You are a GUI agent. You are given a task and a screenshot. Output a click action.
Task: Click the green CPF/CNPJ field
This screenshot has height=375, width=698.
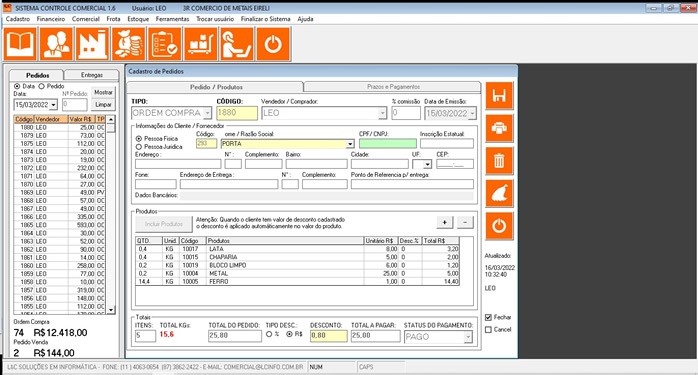[388, 143]
